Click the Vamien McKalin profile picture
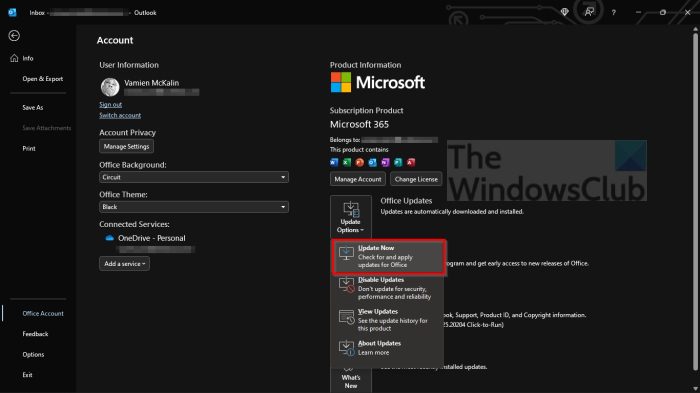This screenshot has height=393, width=700. [110, 87]
